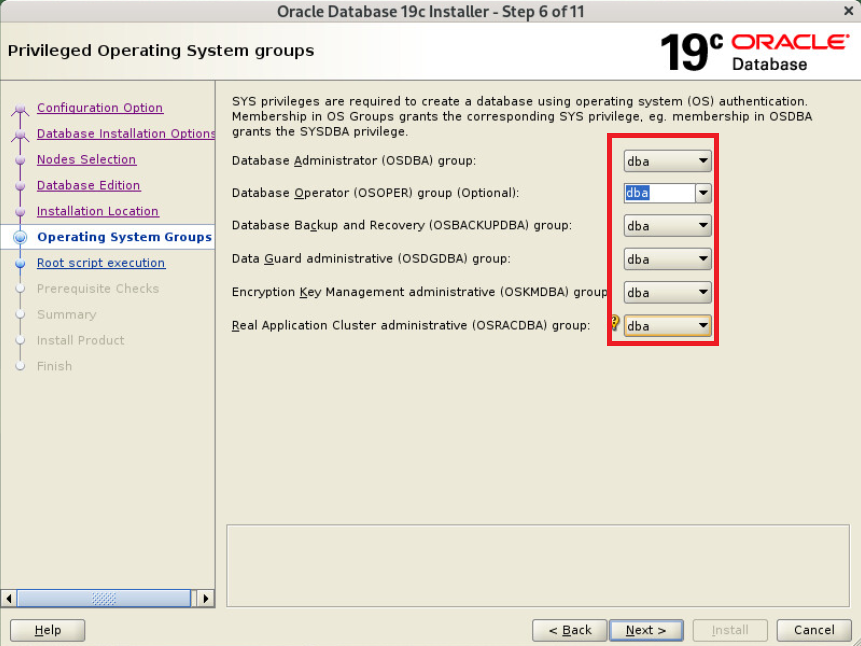Click the Real Application Cluster (OSRACDBA) label
This screenshot has width=861, height=646.
click(x=411, y=325)
